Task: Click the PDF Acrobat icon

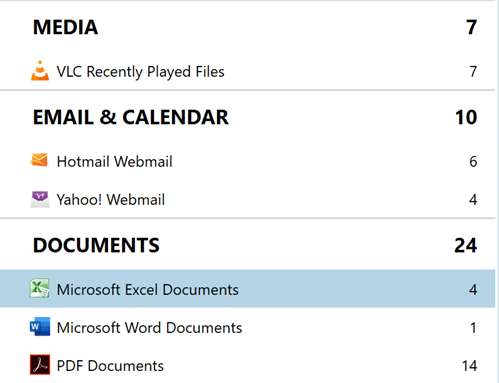Action: (x=40, y=365)
